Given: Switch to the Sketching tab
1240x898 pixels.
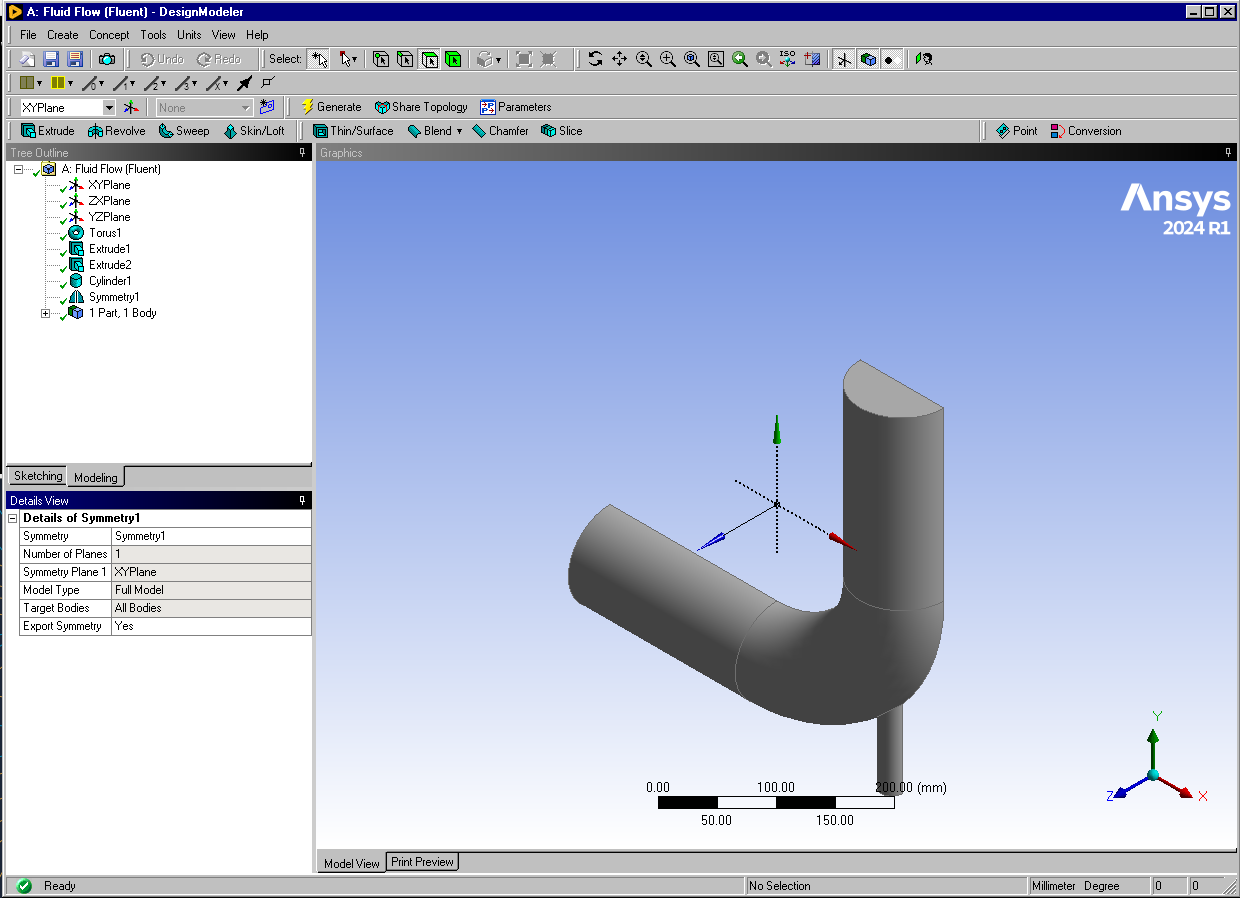Looking at the screenshot, I should [38, 476].
